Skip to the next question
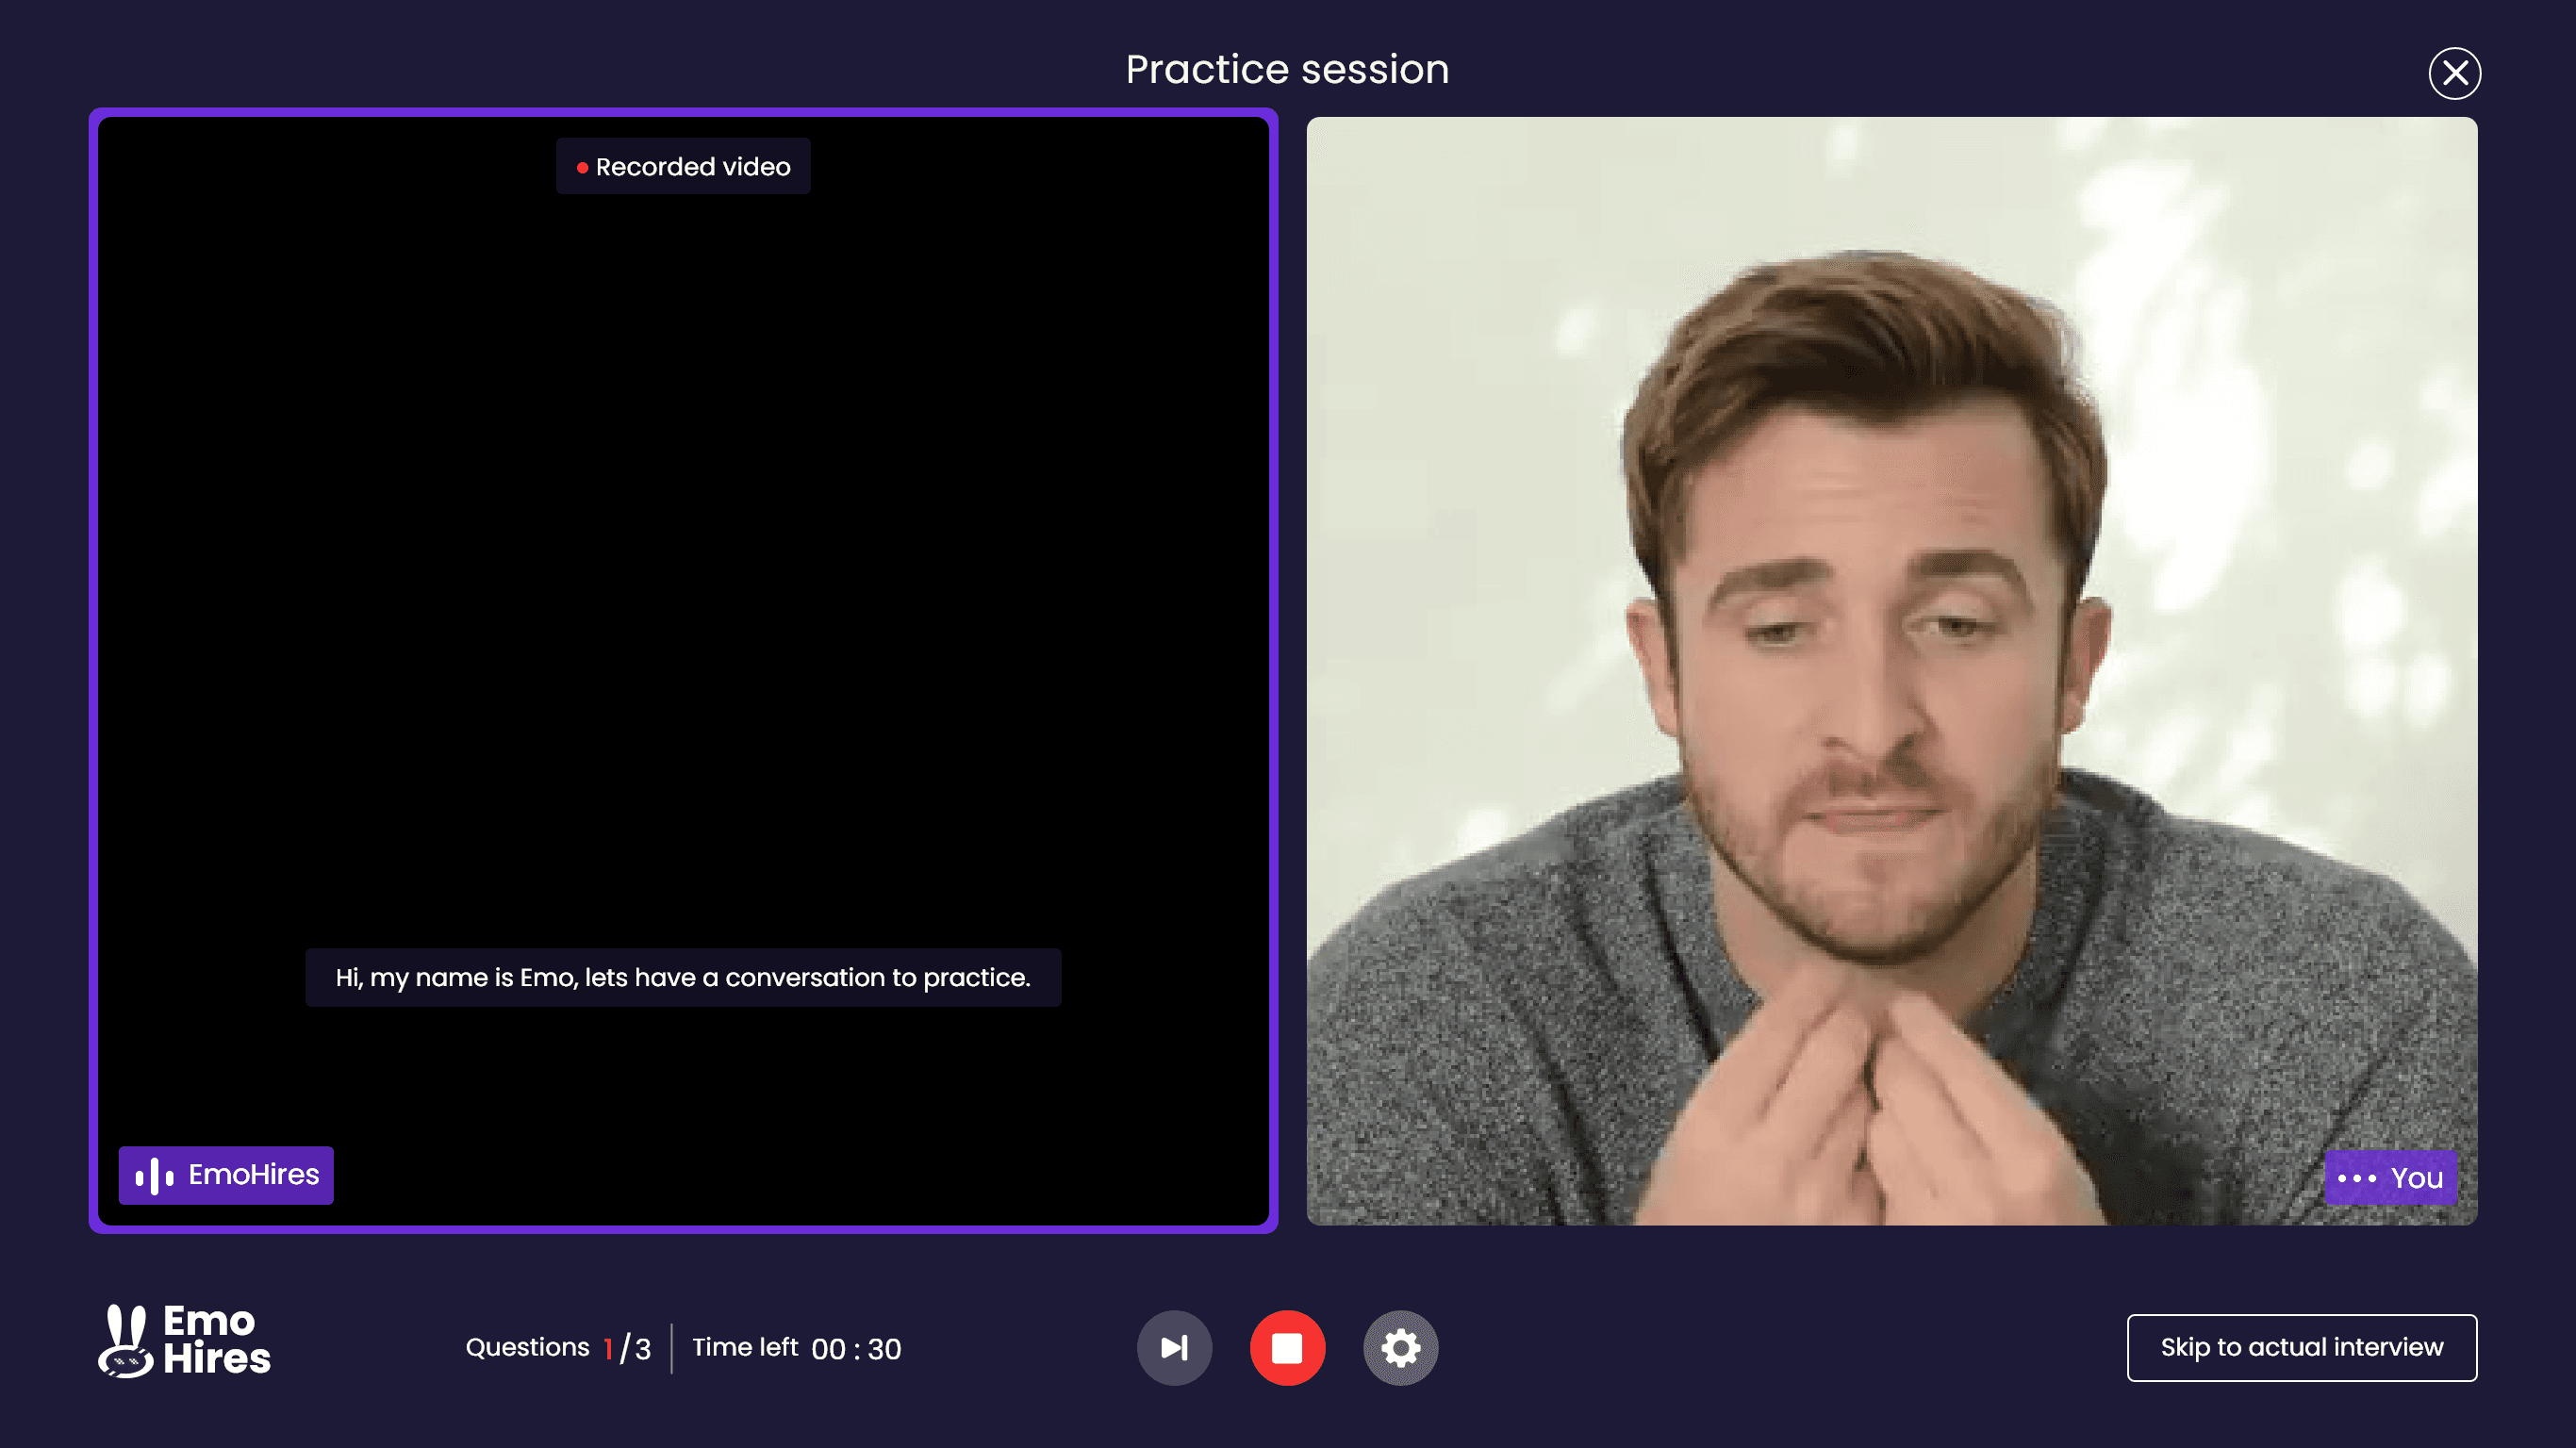2576x1448 pixels. 1174,1347
